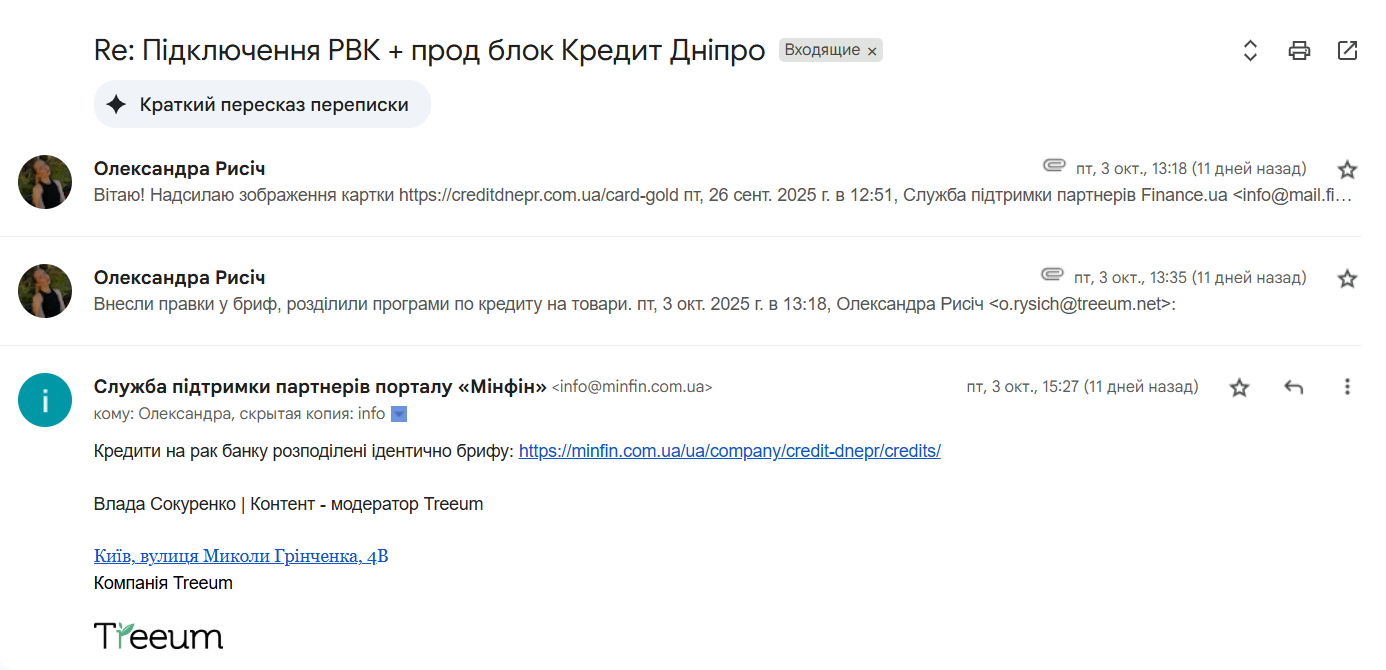Open more options for the 15:27 message
Viewport: 1386px width, 670px height.
[1347, 387]
